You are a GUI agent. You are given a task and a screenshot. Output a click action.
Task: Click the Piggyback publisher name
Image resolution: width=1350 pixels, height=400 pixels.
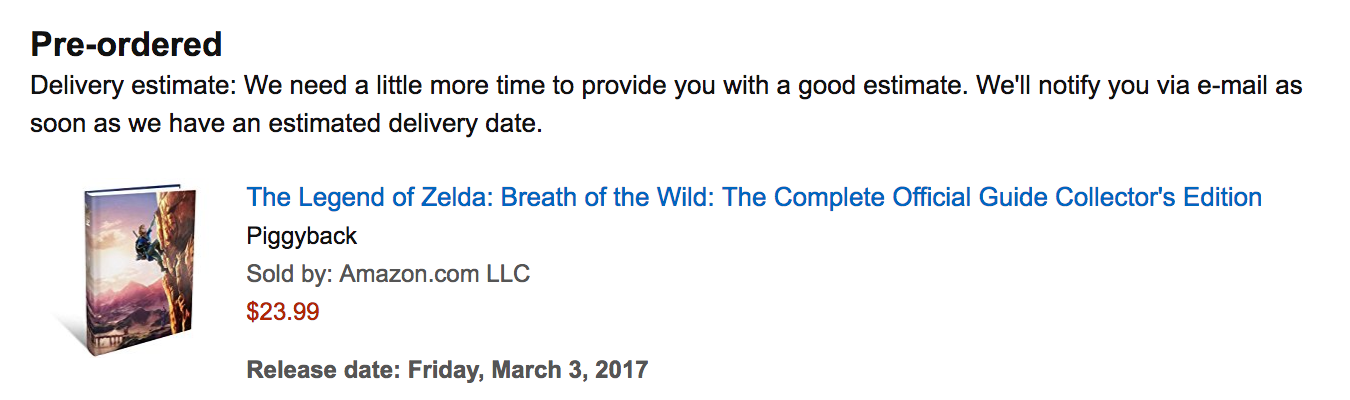tap(301, 237)
